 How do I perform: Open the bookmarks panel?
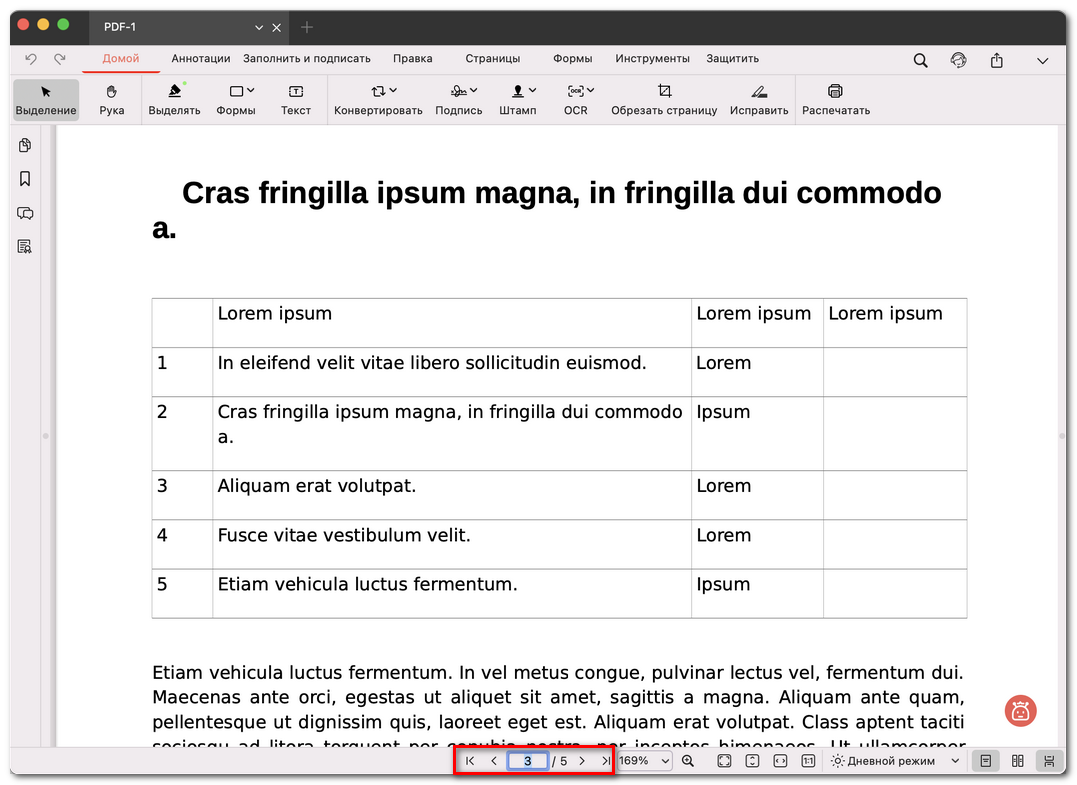pos(25,179)
